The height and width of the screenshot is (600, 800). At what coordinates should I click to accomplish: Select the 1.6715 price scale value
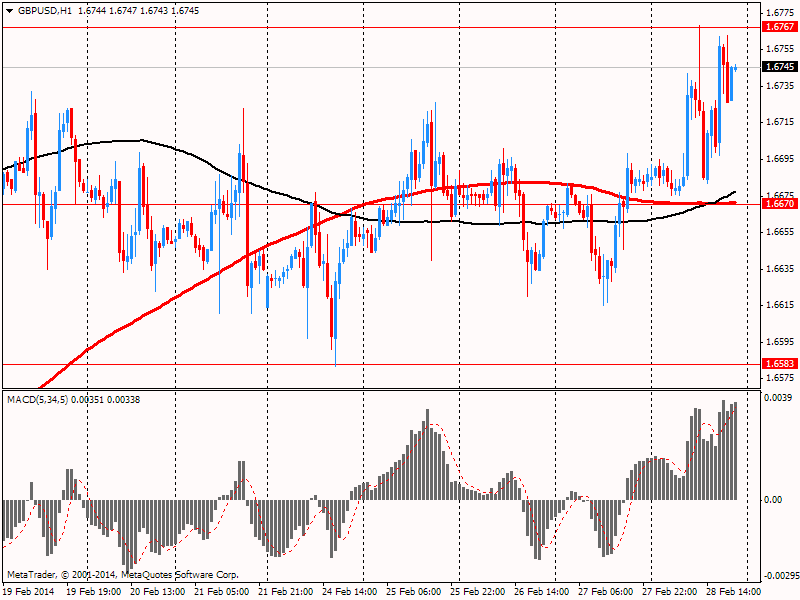pyautogui.click(x=781, y=122)
